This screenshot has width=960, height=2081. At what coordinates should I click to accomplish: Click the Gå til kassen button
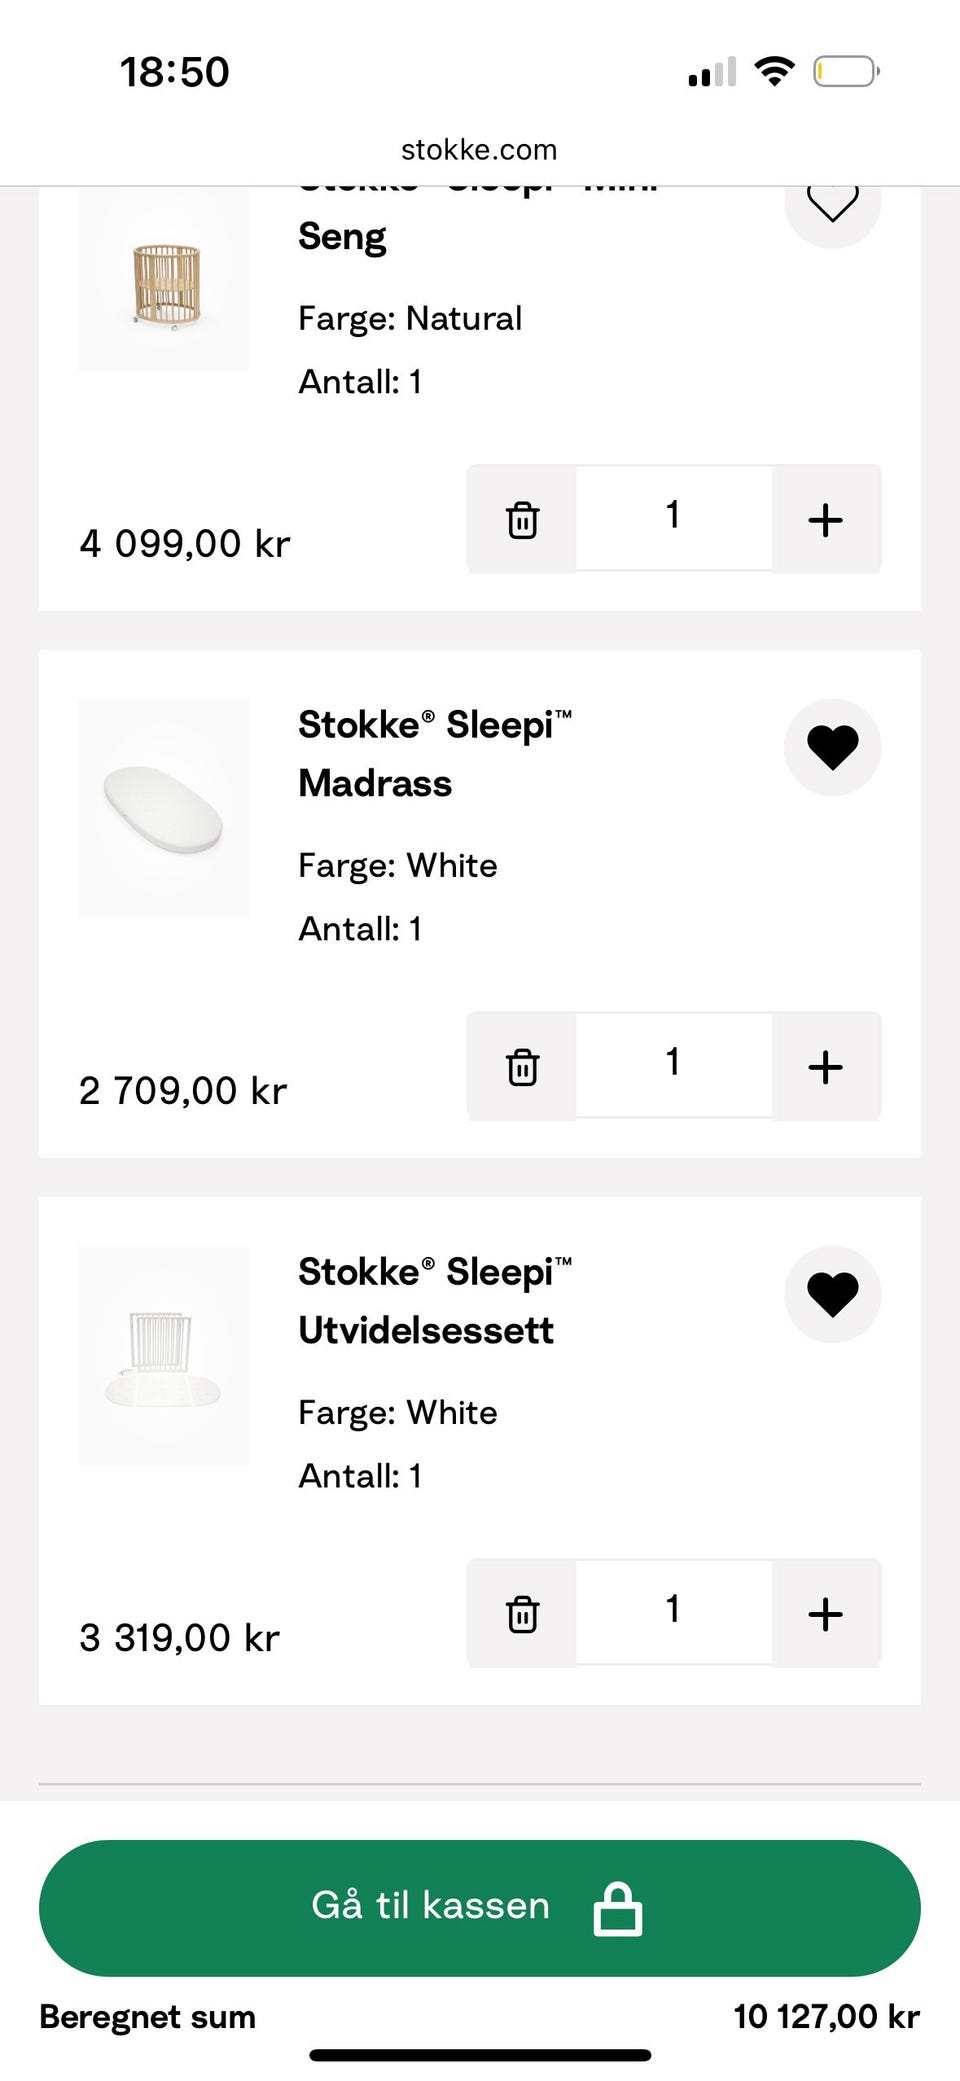[430, 1907]
